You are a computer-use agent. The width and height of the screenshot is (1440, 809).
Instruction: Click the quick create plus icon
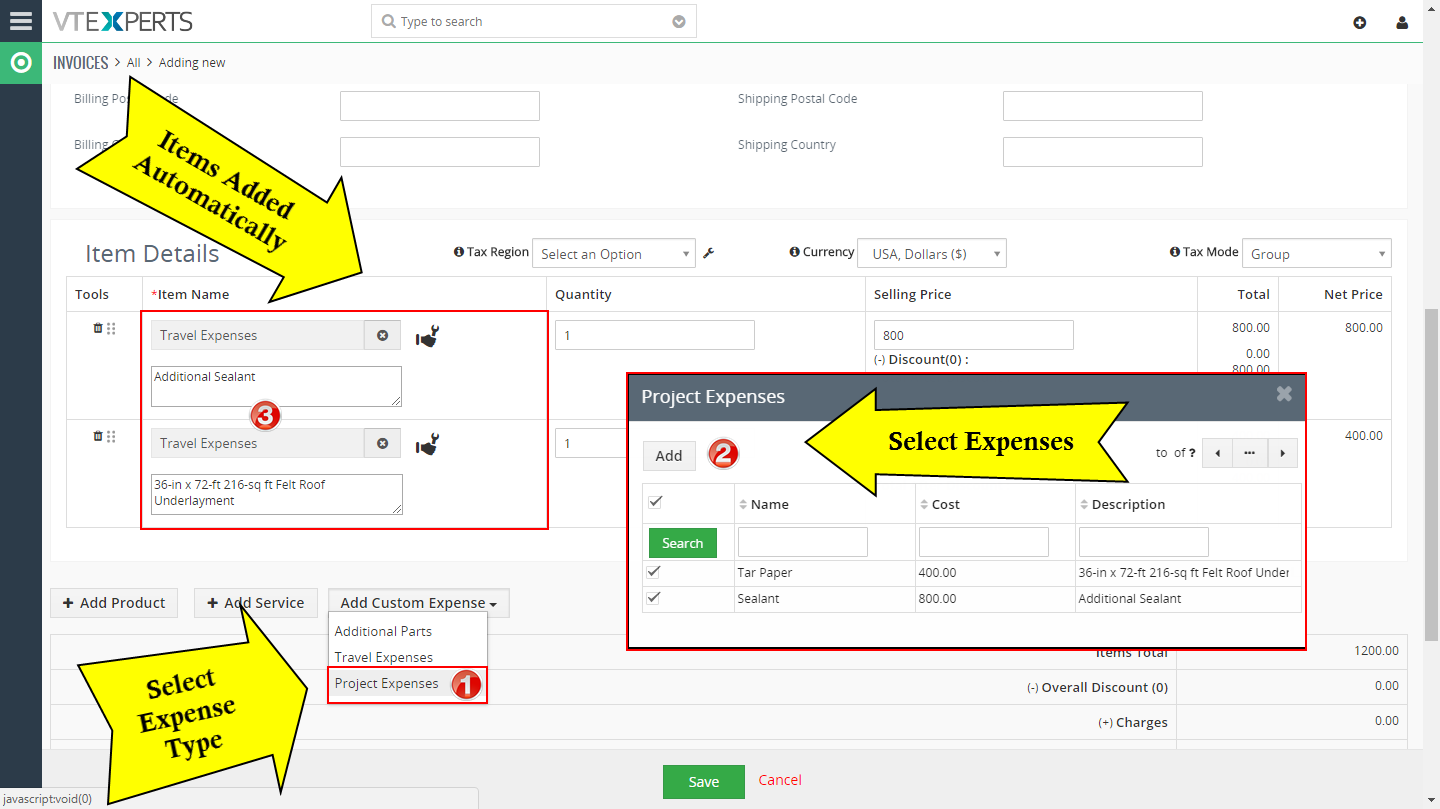(1360, 22)
